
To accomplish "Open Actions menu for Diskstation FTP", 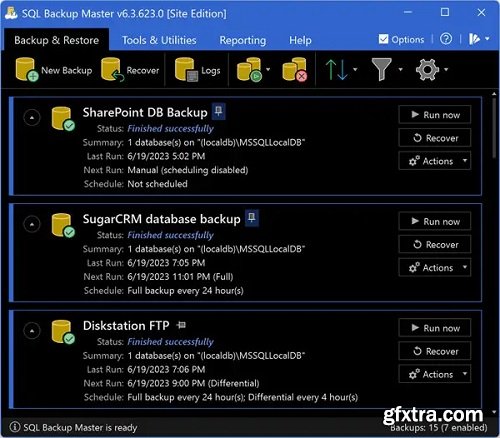I will [435, 374].
